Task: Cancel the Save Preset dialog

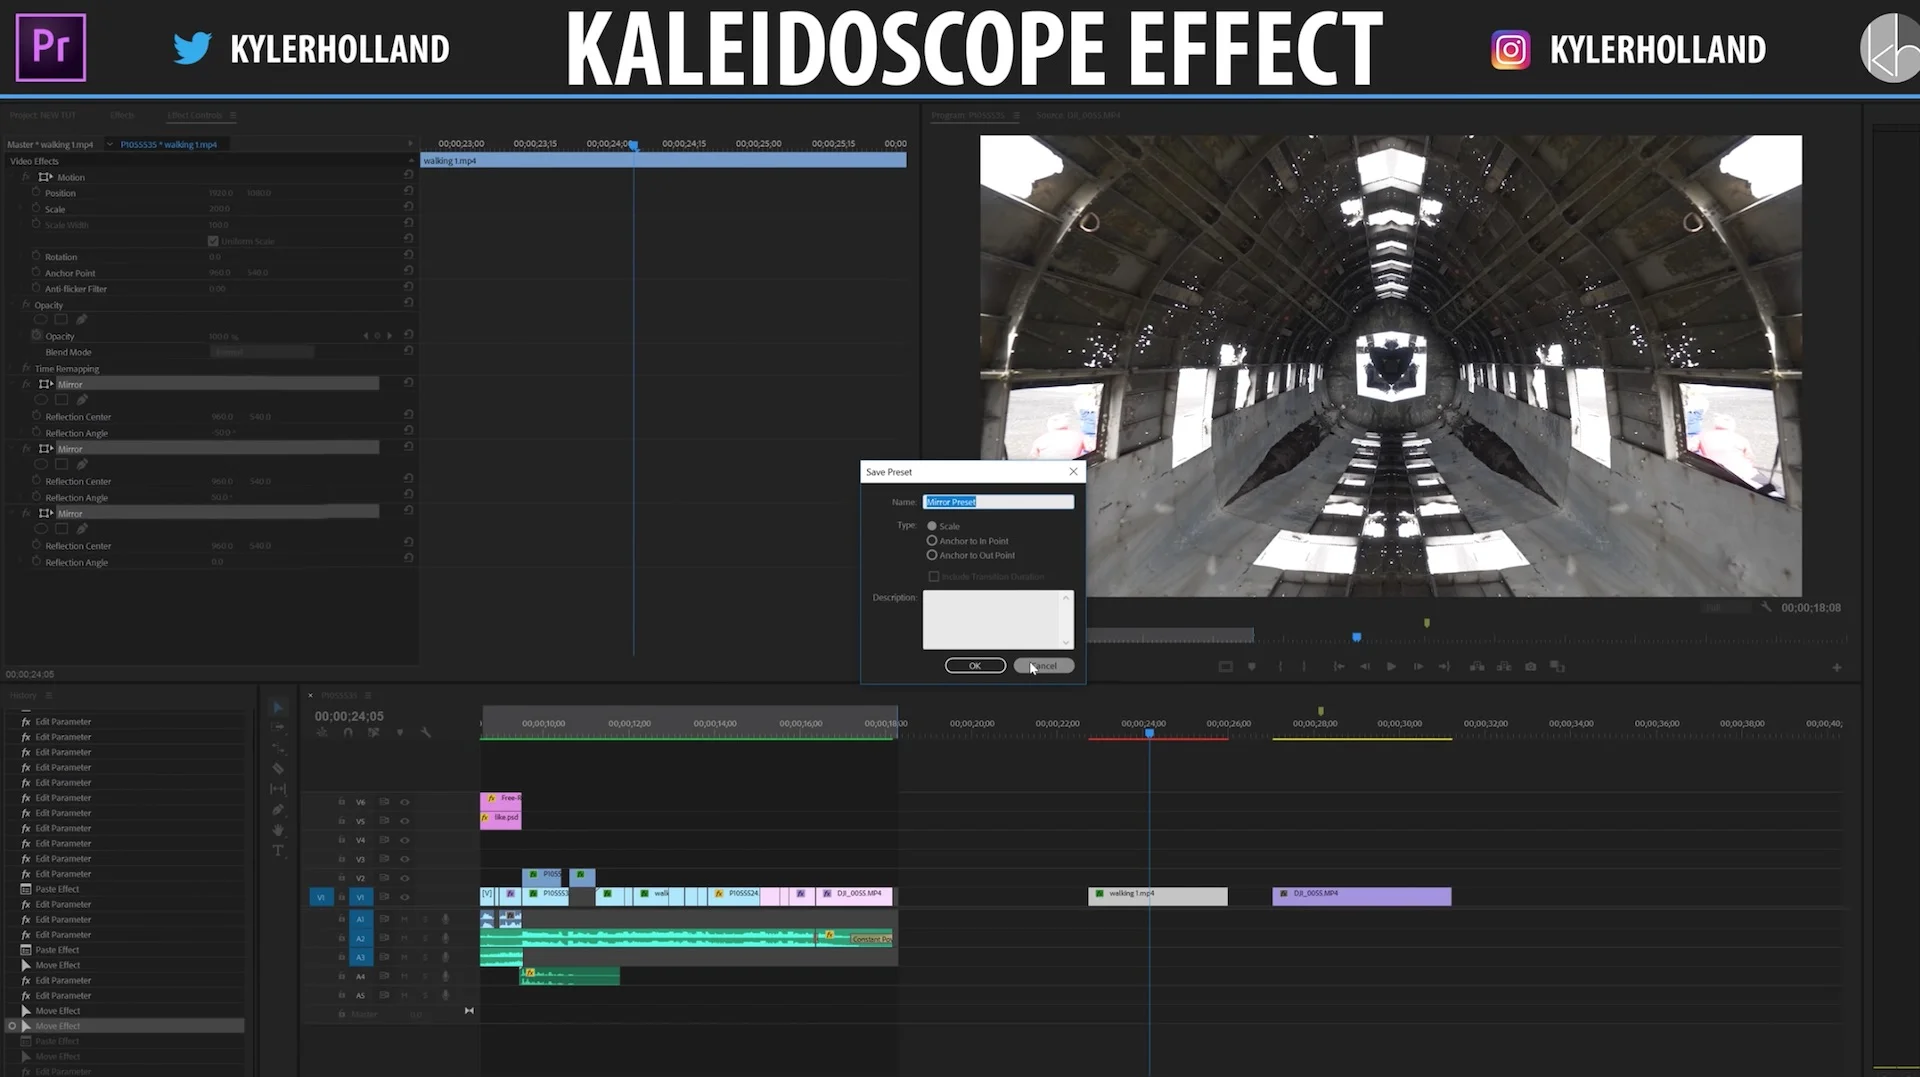Action: coord(1044,666)
